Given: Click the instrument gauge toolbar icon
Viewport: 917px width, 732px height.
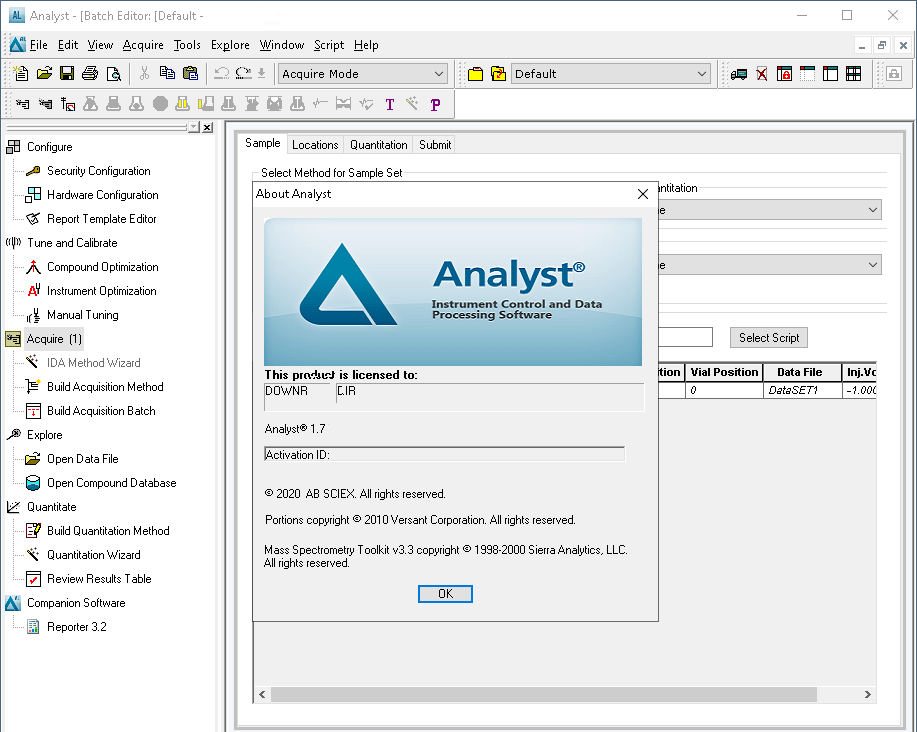Looking at the screenshot, I should point(68,104).
